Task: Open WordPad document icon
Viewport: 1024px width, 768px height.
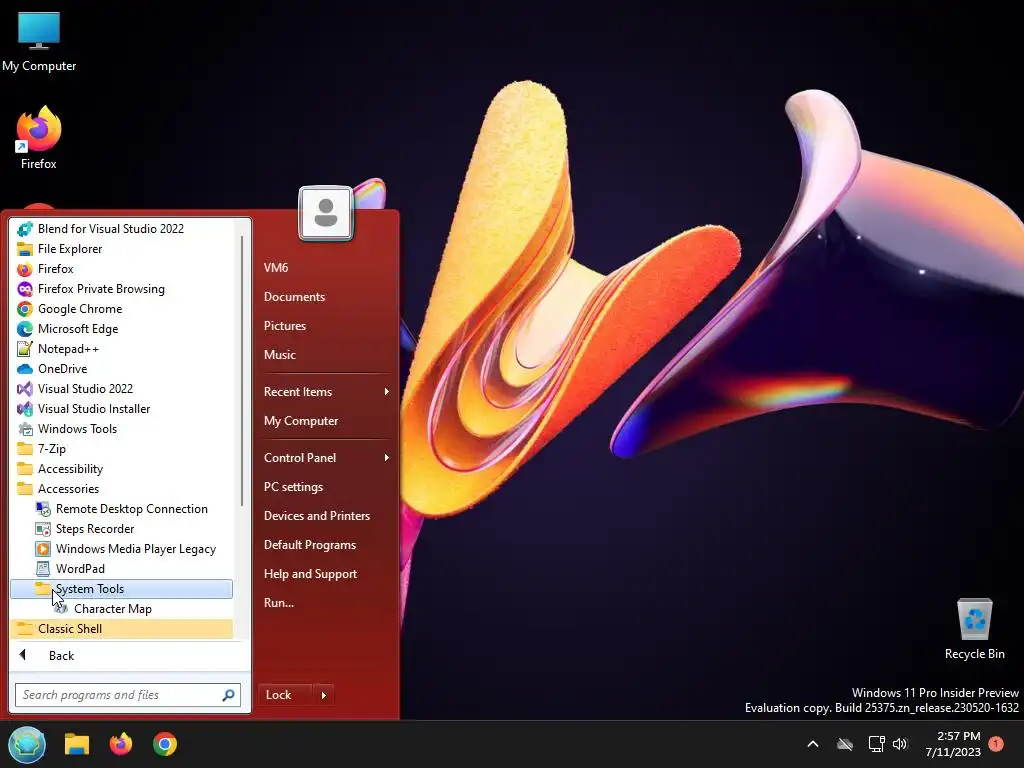Action: point(43,569)
